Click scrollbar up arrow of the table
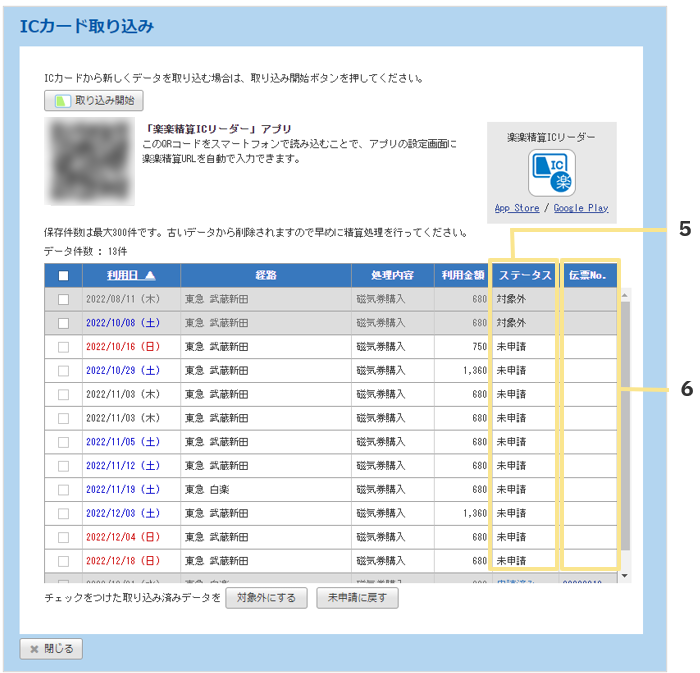Image resolution: width=700 pixels, height=673 pixels. coord(625,295)
